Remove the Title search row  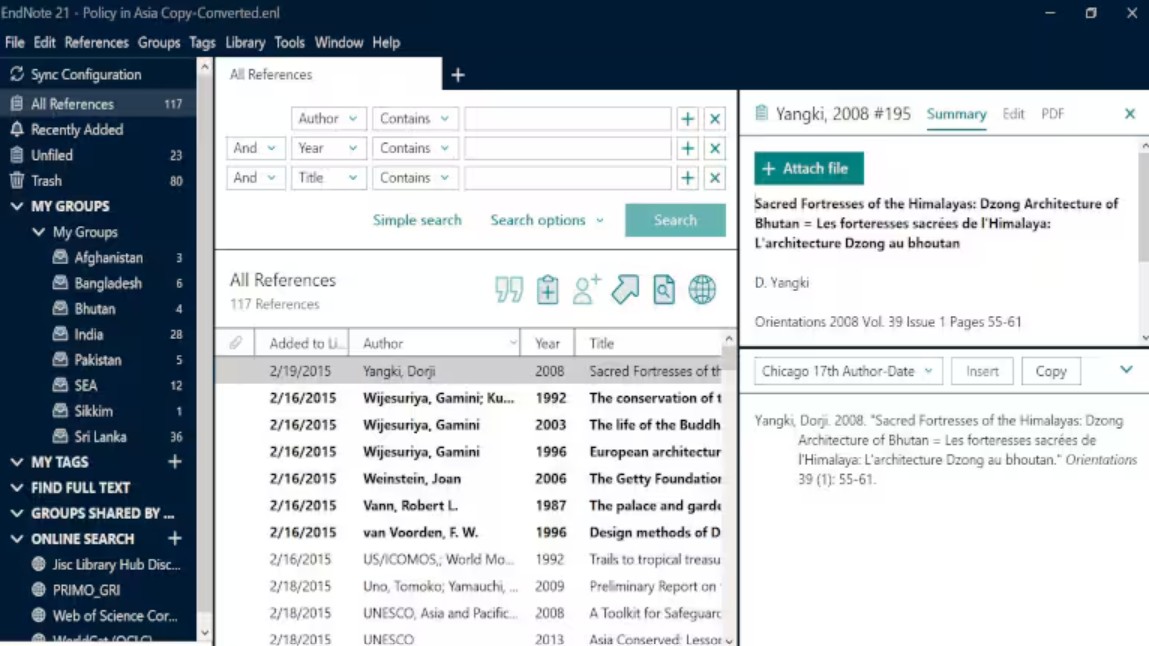tap(714, 178)
